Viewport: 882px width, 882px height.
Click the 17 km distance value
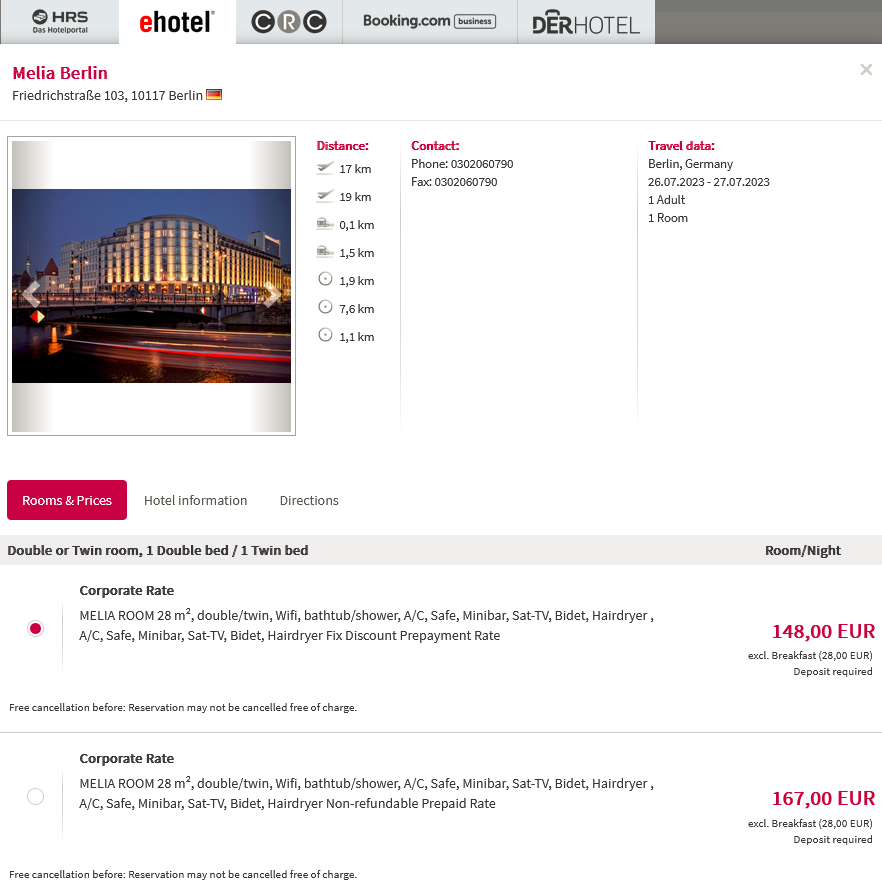pyautogui.click(x=355, y=169)
